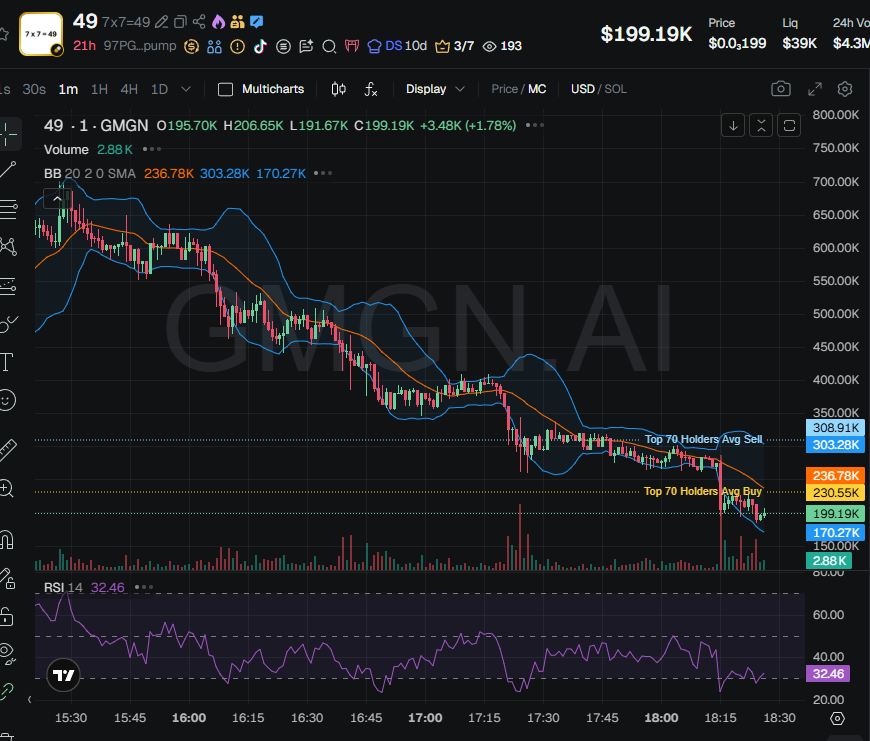Toggle lock all drawings

(6, 616)
